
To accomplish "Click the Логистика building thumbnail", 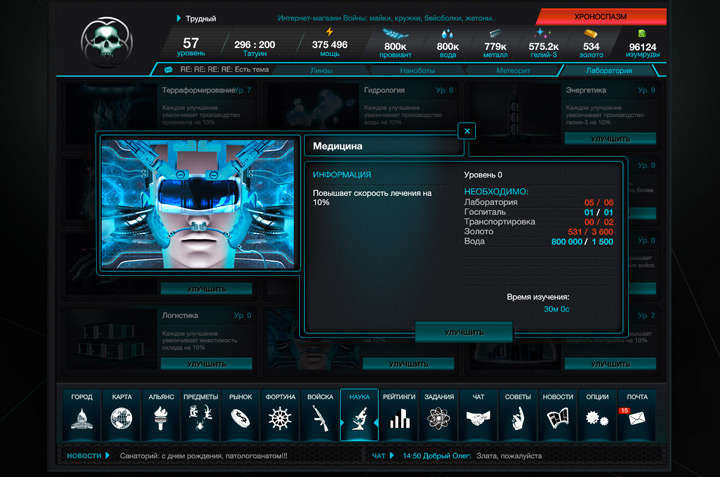I will (x=111, y=340).
